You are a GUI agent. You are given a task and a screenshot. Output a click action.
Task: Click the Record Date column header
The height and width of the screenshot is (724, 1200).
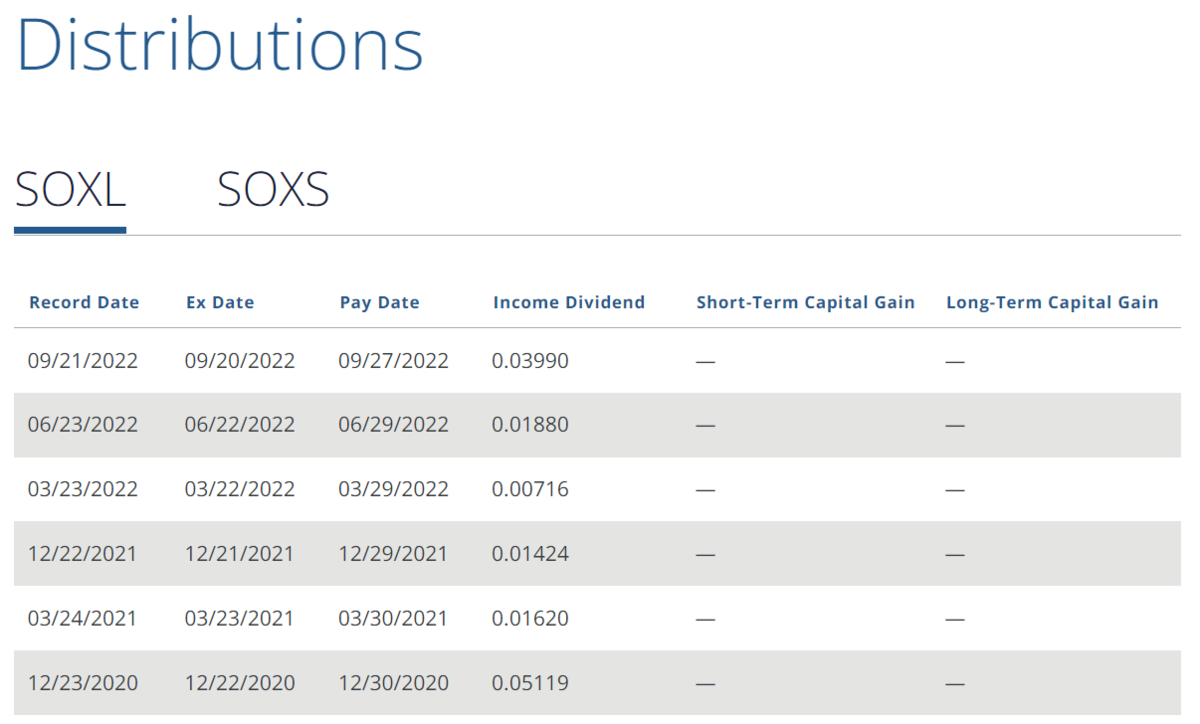tap(84, 302)
